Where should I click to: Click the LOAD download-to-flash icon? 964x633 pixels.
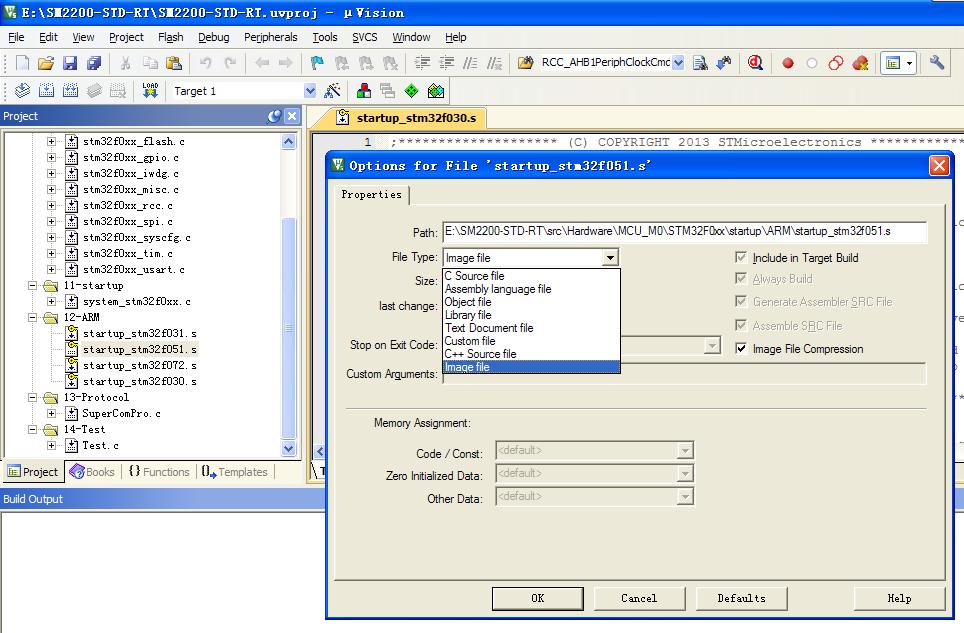click(x=150, y=91)
